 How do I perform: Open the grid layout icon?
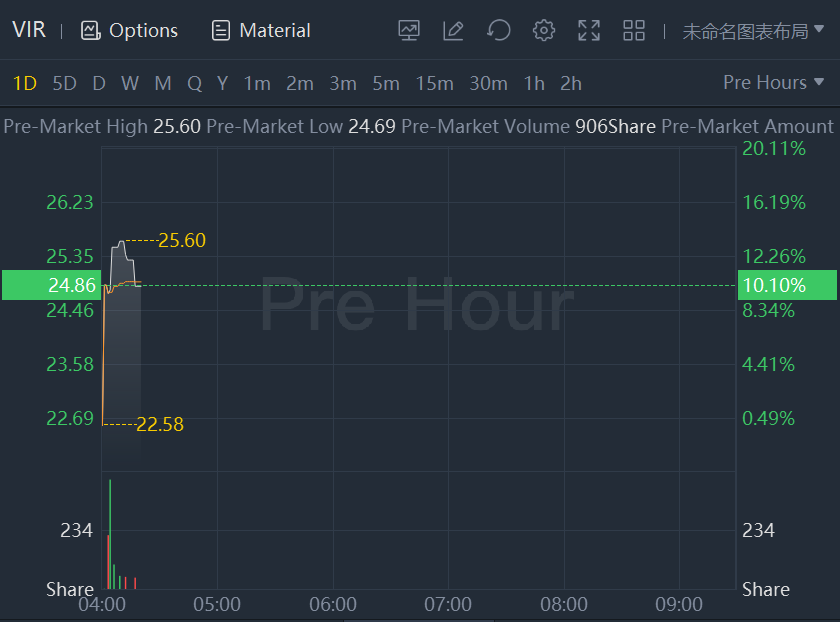point(634,30)
